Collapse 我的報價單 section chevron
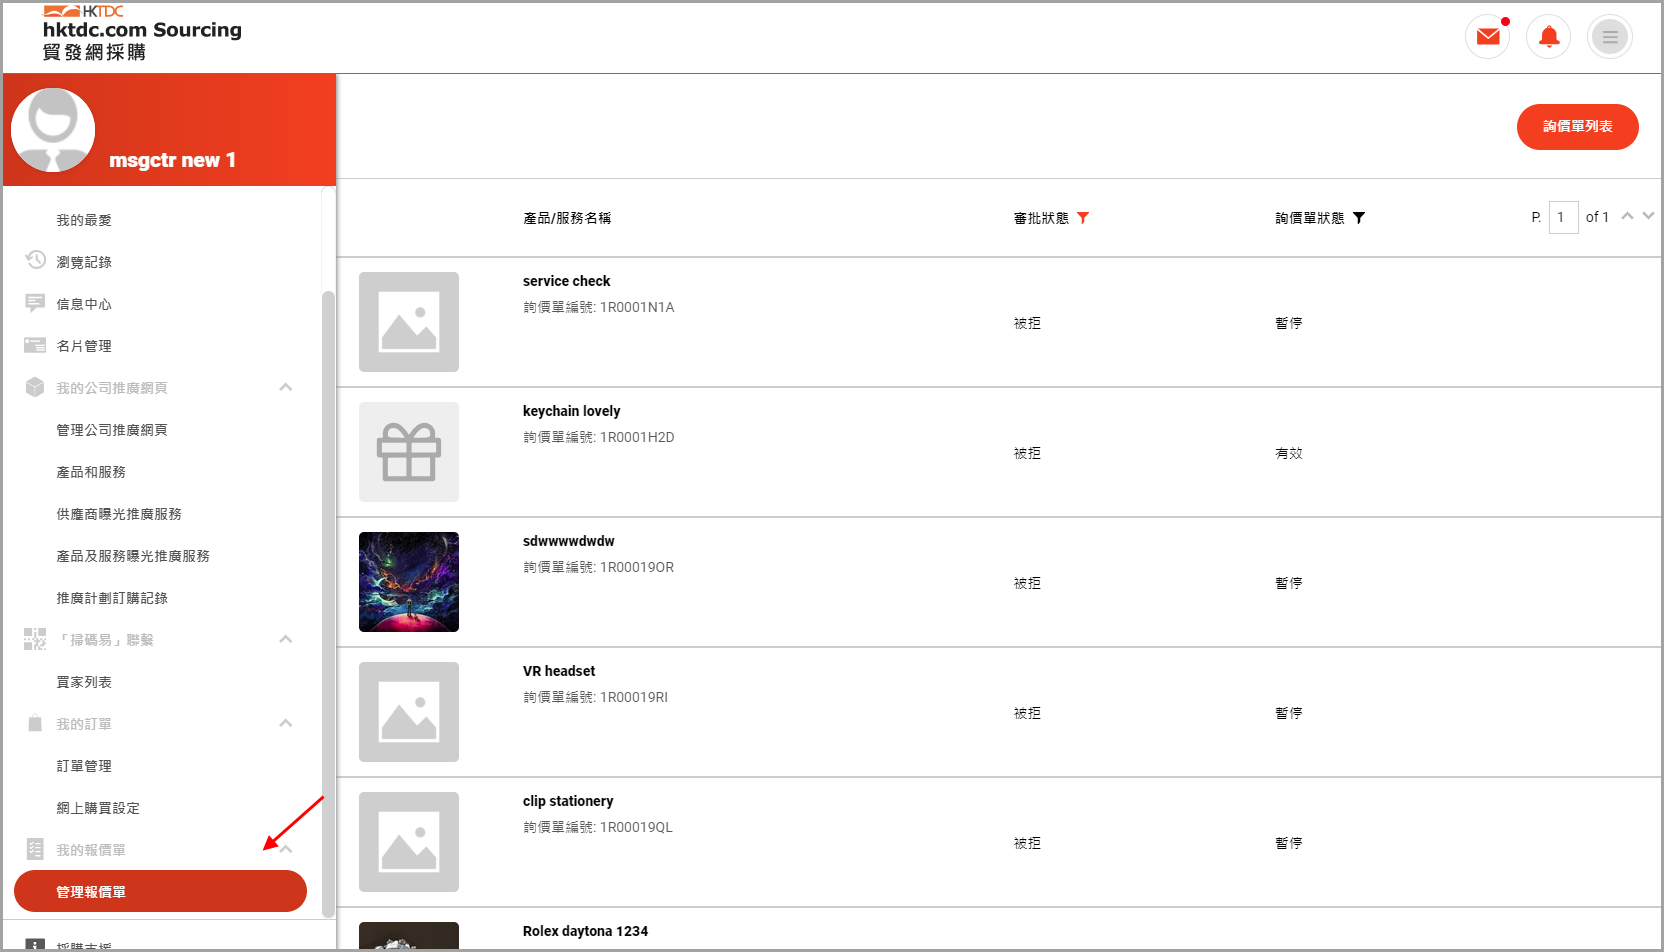Viewport: 1664px width, 952px height. pyautogui.click(x=286, y=849)
